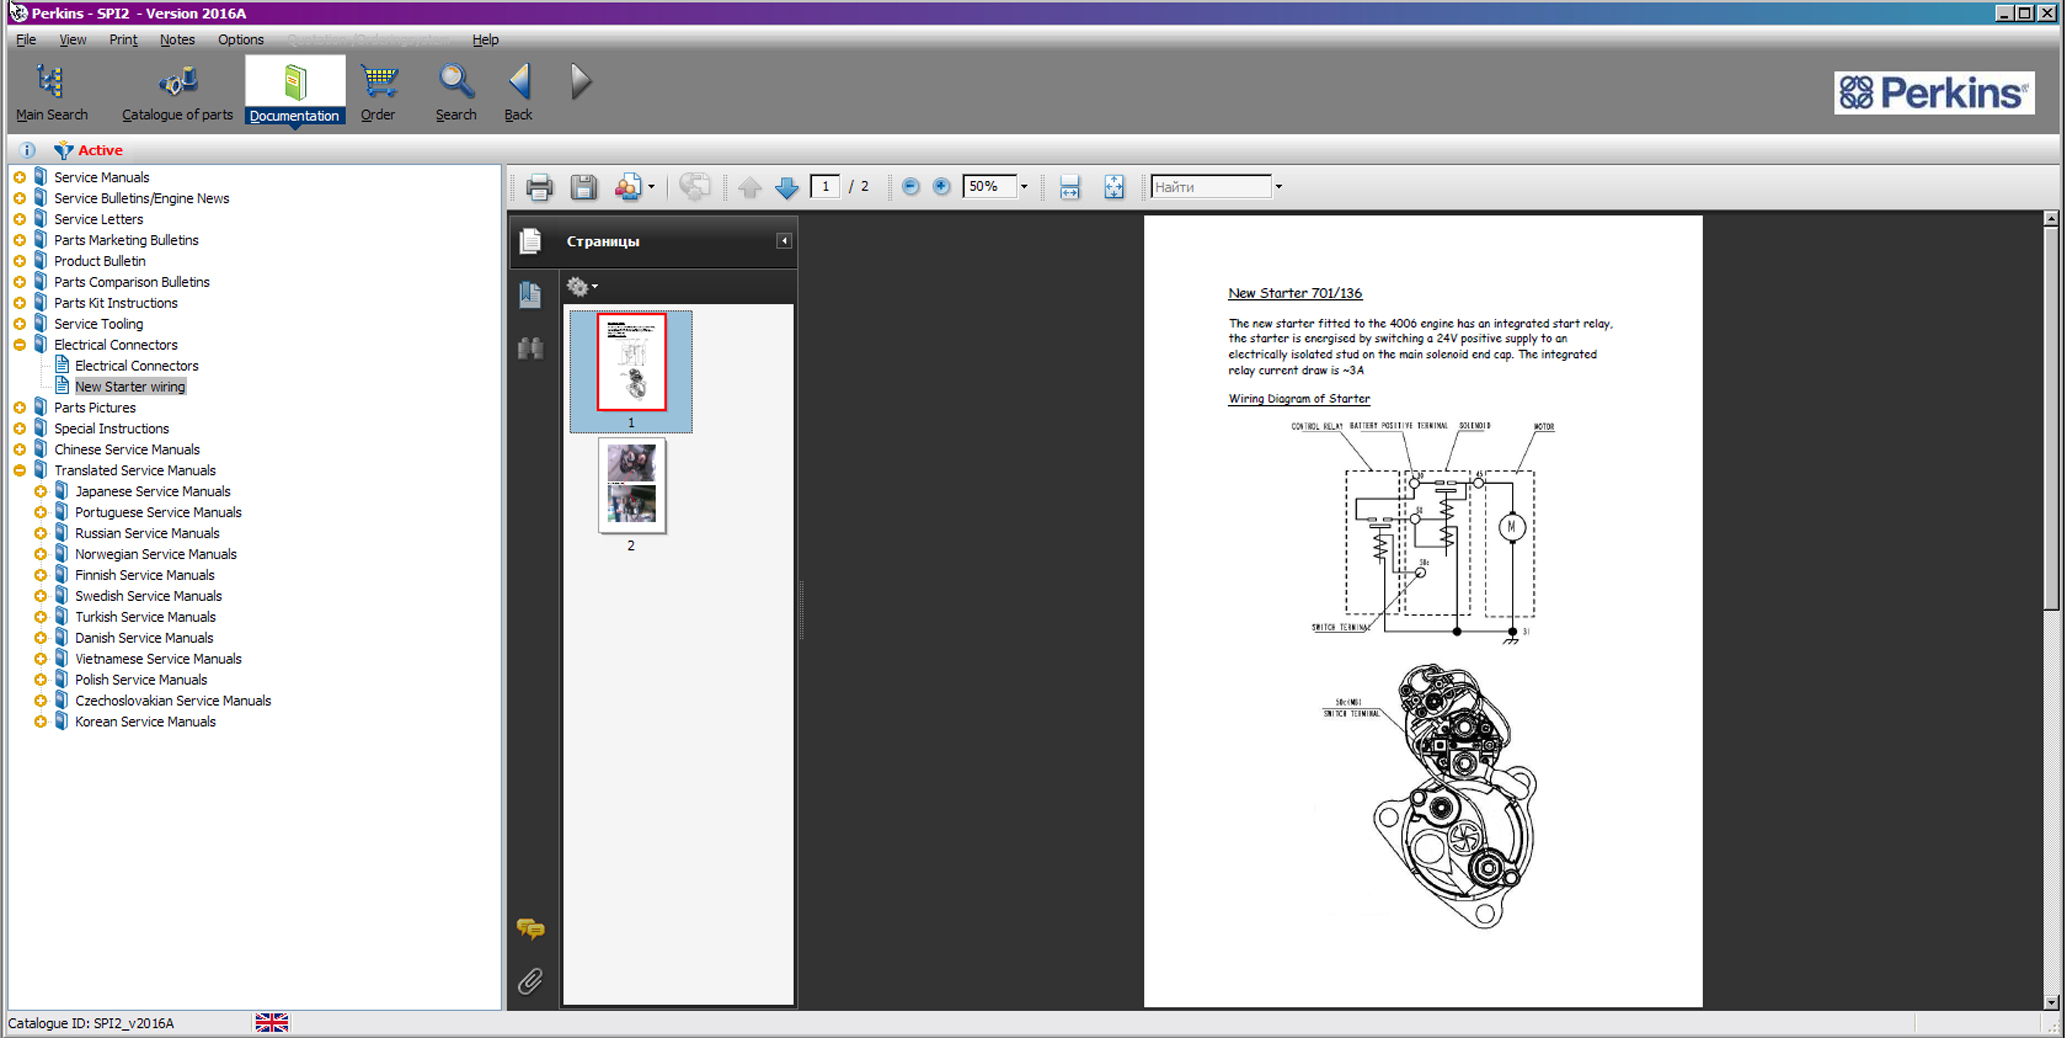Click the Back navigation button
The image size is (2067, 1038).
click(x=518, y=92)
